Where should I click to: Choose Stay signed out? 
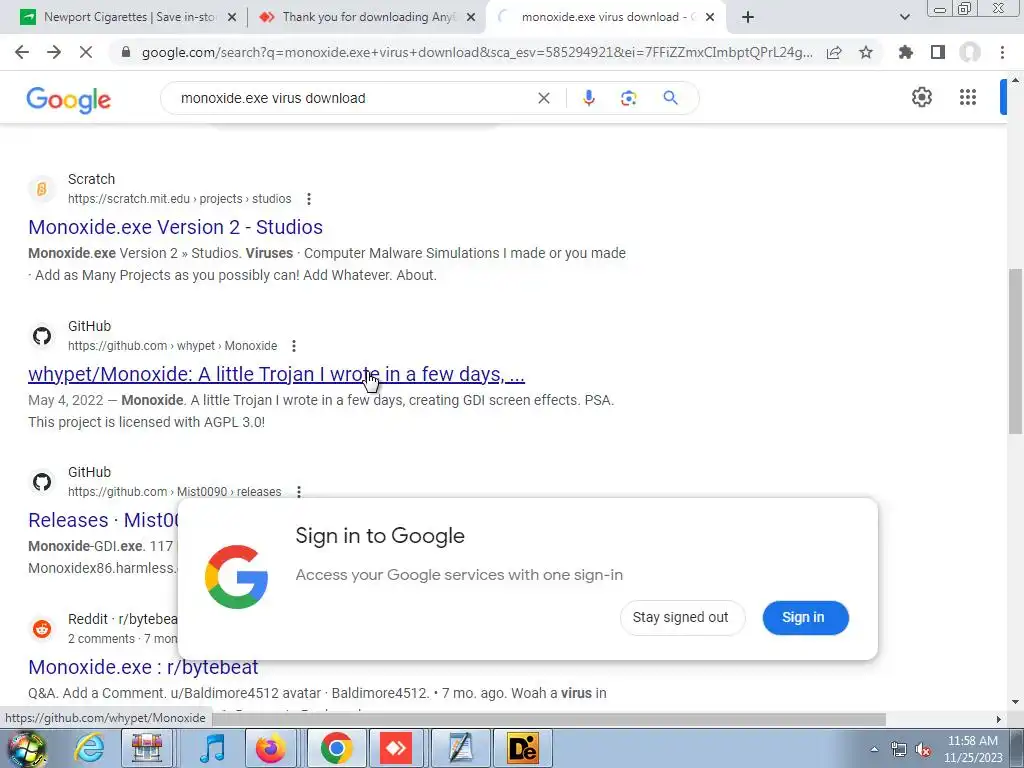coord(681,618)
